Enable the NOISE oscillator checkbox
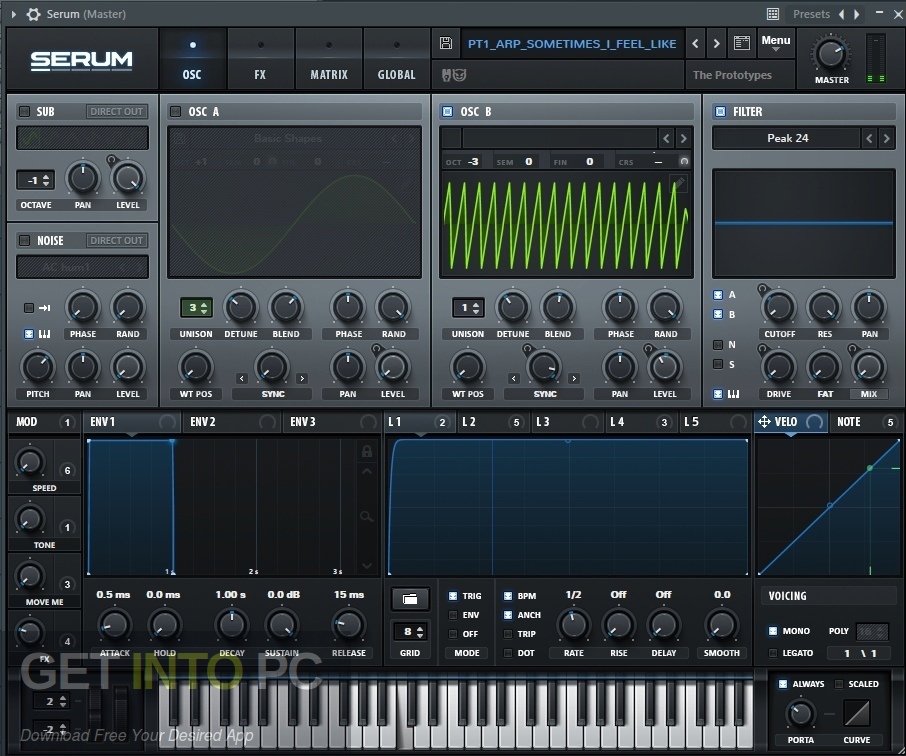The height and width of the screenshot is (756, 906). (x=24, y=240)
